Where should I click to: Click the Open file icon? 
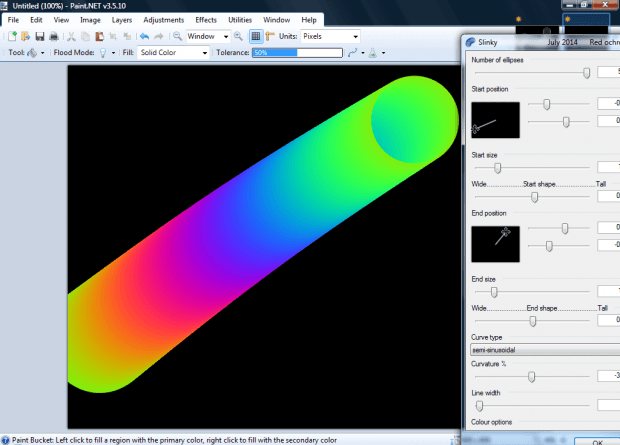(26, 36)
